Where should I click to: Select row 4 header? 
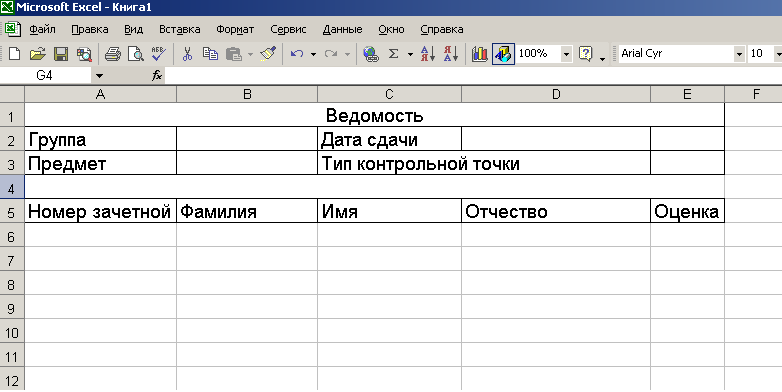pos(11,188)
